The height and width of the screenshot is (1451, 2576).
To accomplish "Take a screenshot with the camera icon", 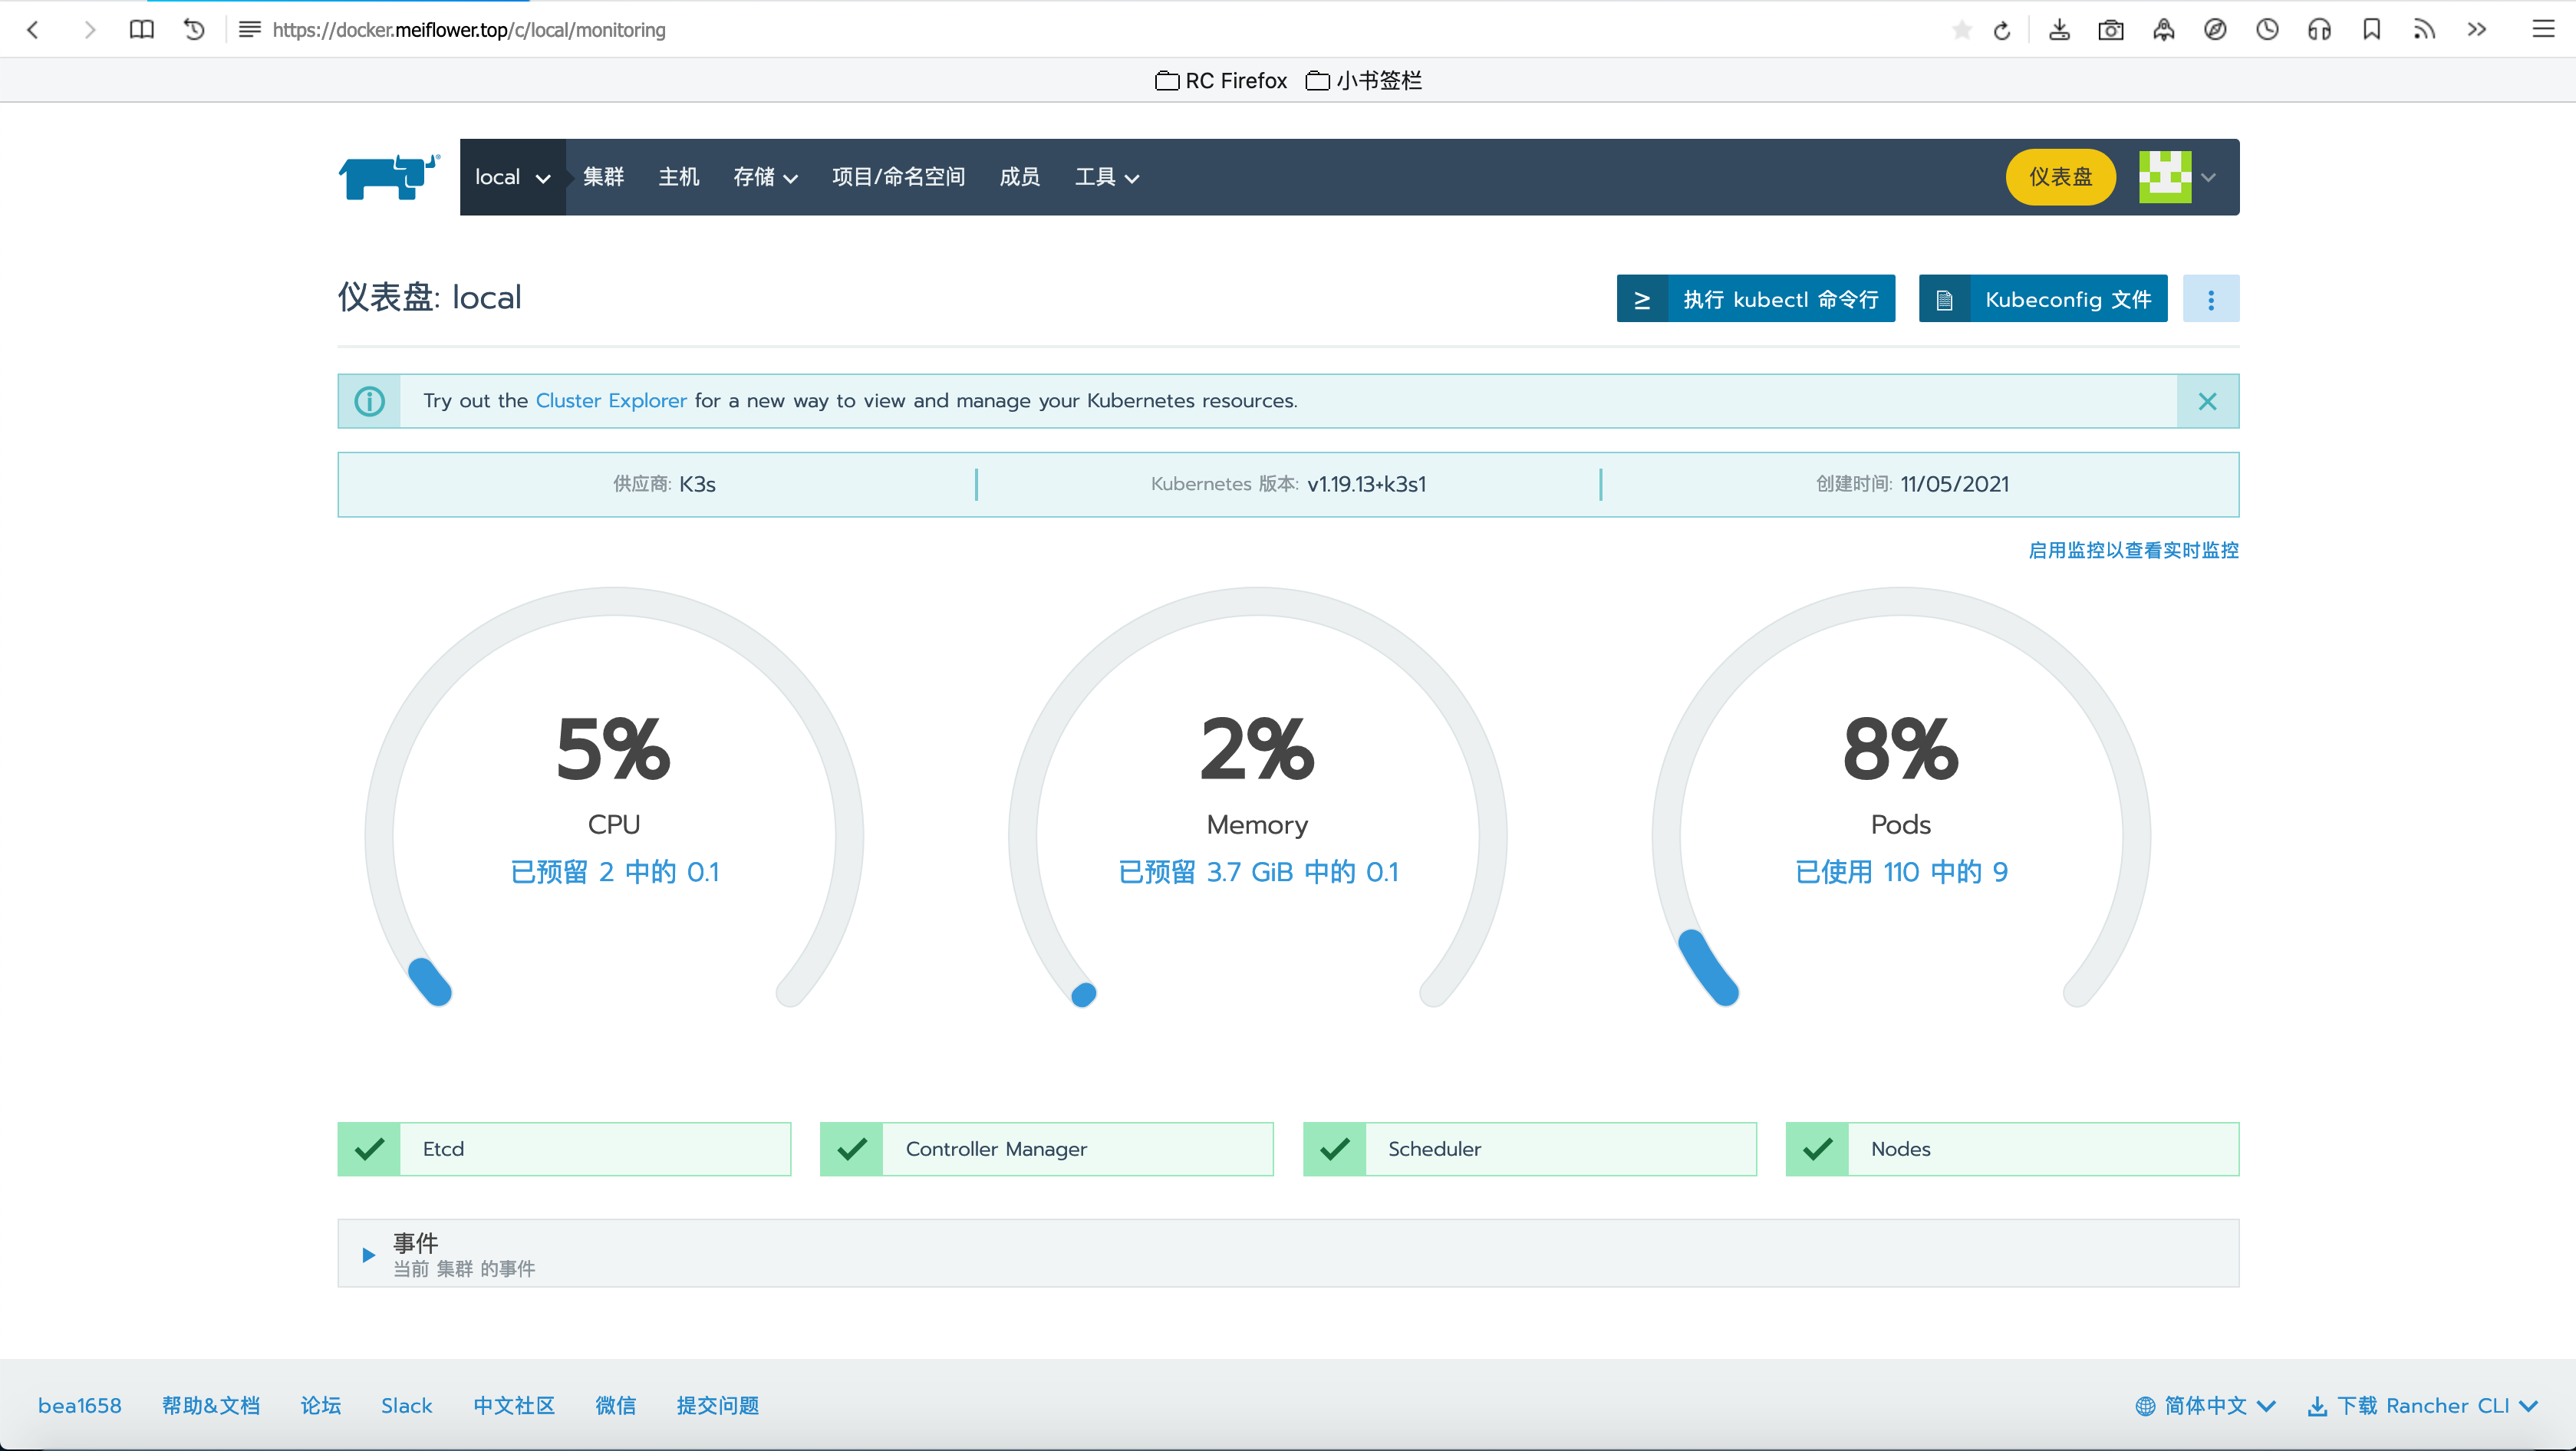I will (x=2111, y=30).
